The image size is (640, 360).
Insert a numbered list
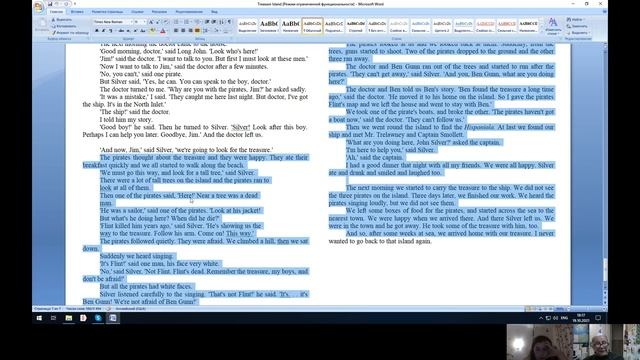coord(186,22)
